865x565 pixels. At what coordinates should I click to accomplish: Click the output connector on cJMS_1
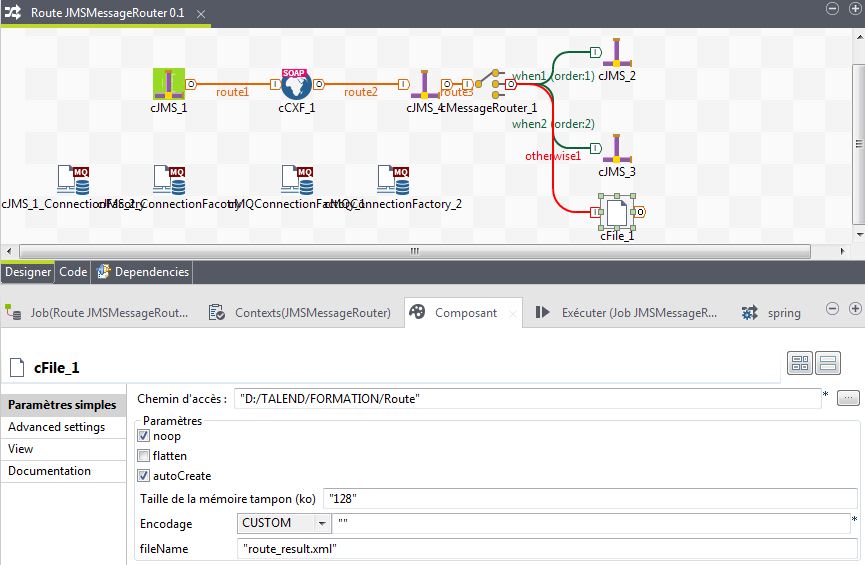(191, 84)
